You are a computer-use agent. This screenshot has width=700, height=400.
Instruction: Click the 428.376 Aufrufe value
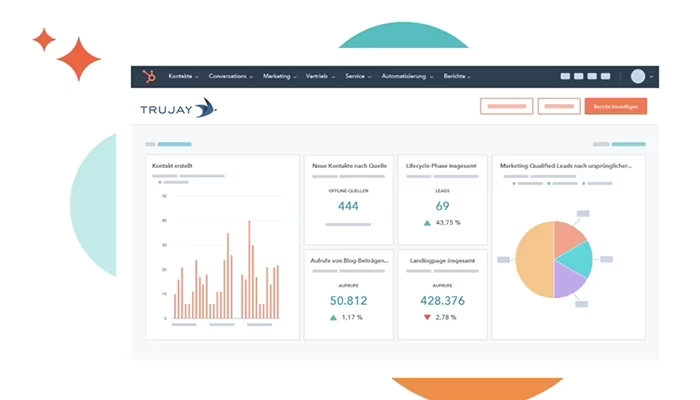[442, 301]
